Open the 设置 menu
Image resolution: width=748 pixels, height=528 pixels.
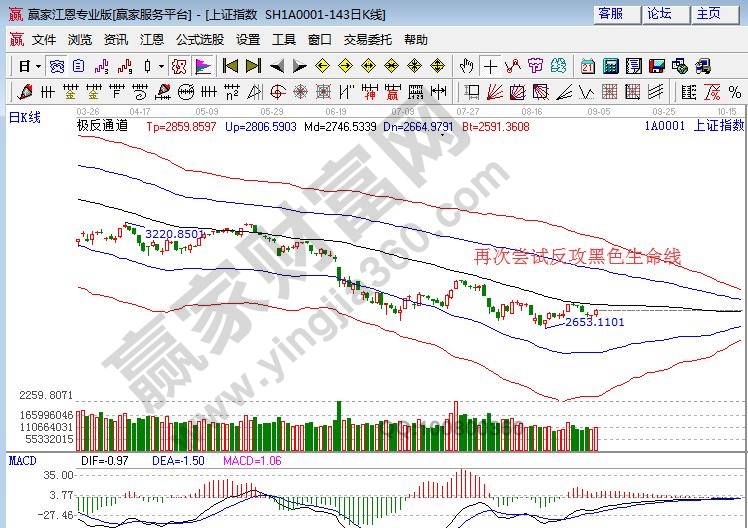click(248, 40)
